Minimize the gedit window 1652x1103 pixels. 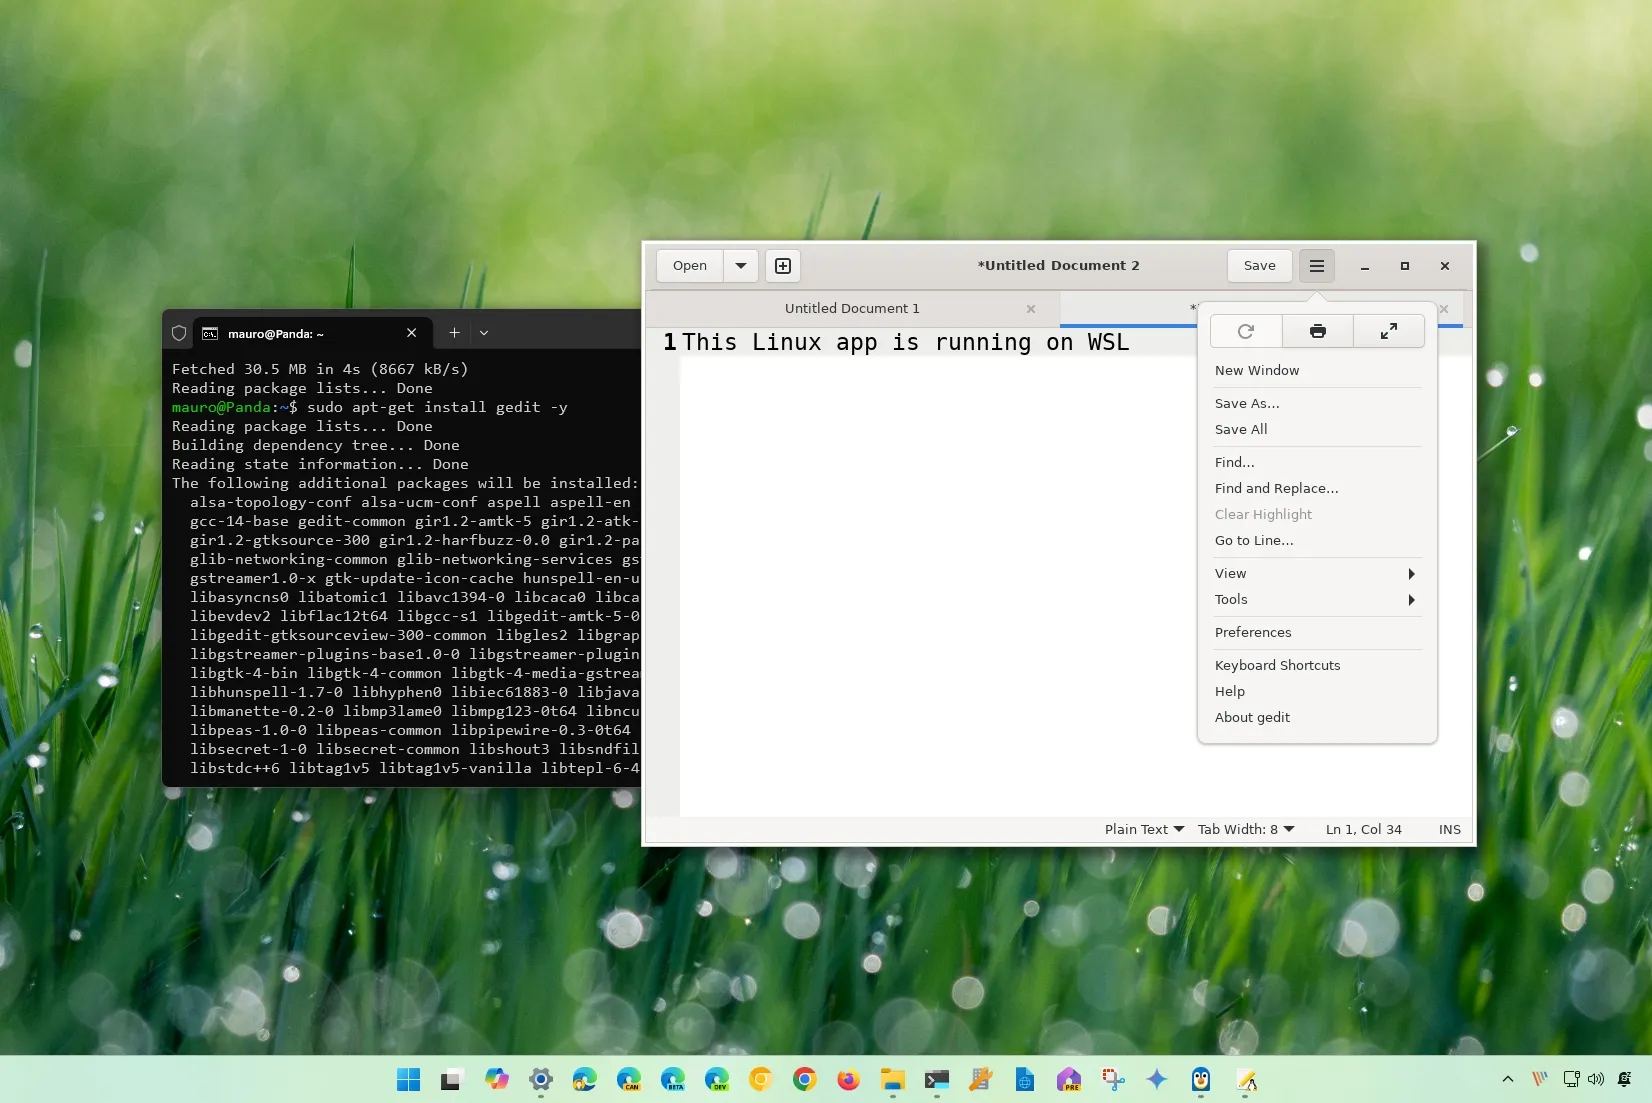(1364, 266)
